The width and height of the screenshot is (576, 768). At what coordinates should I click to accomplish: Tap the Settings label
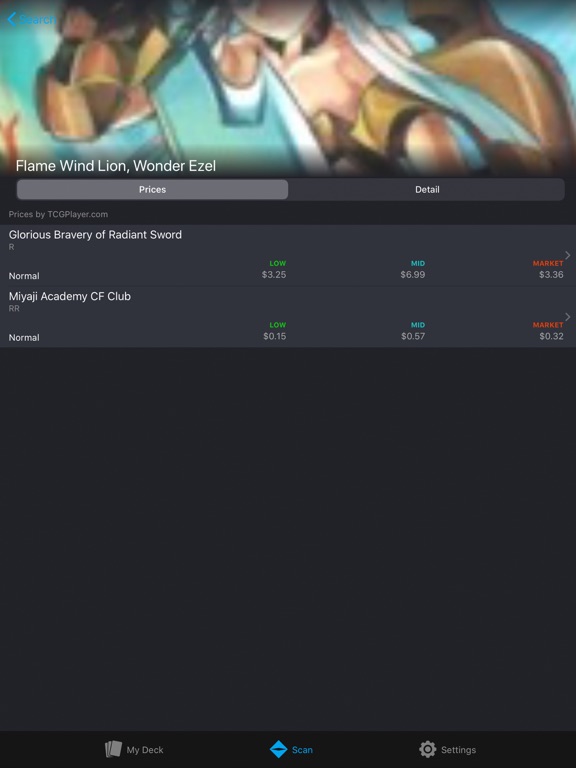(458, 749)
